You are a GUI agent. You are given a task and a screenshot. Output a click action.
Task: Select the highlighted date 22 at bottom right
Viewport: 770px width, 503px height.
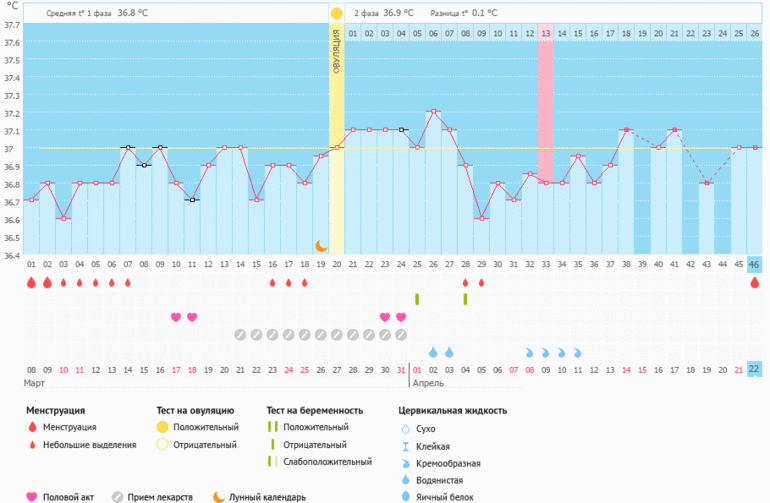coord(754,370)
